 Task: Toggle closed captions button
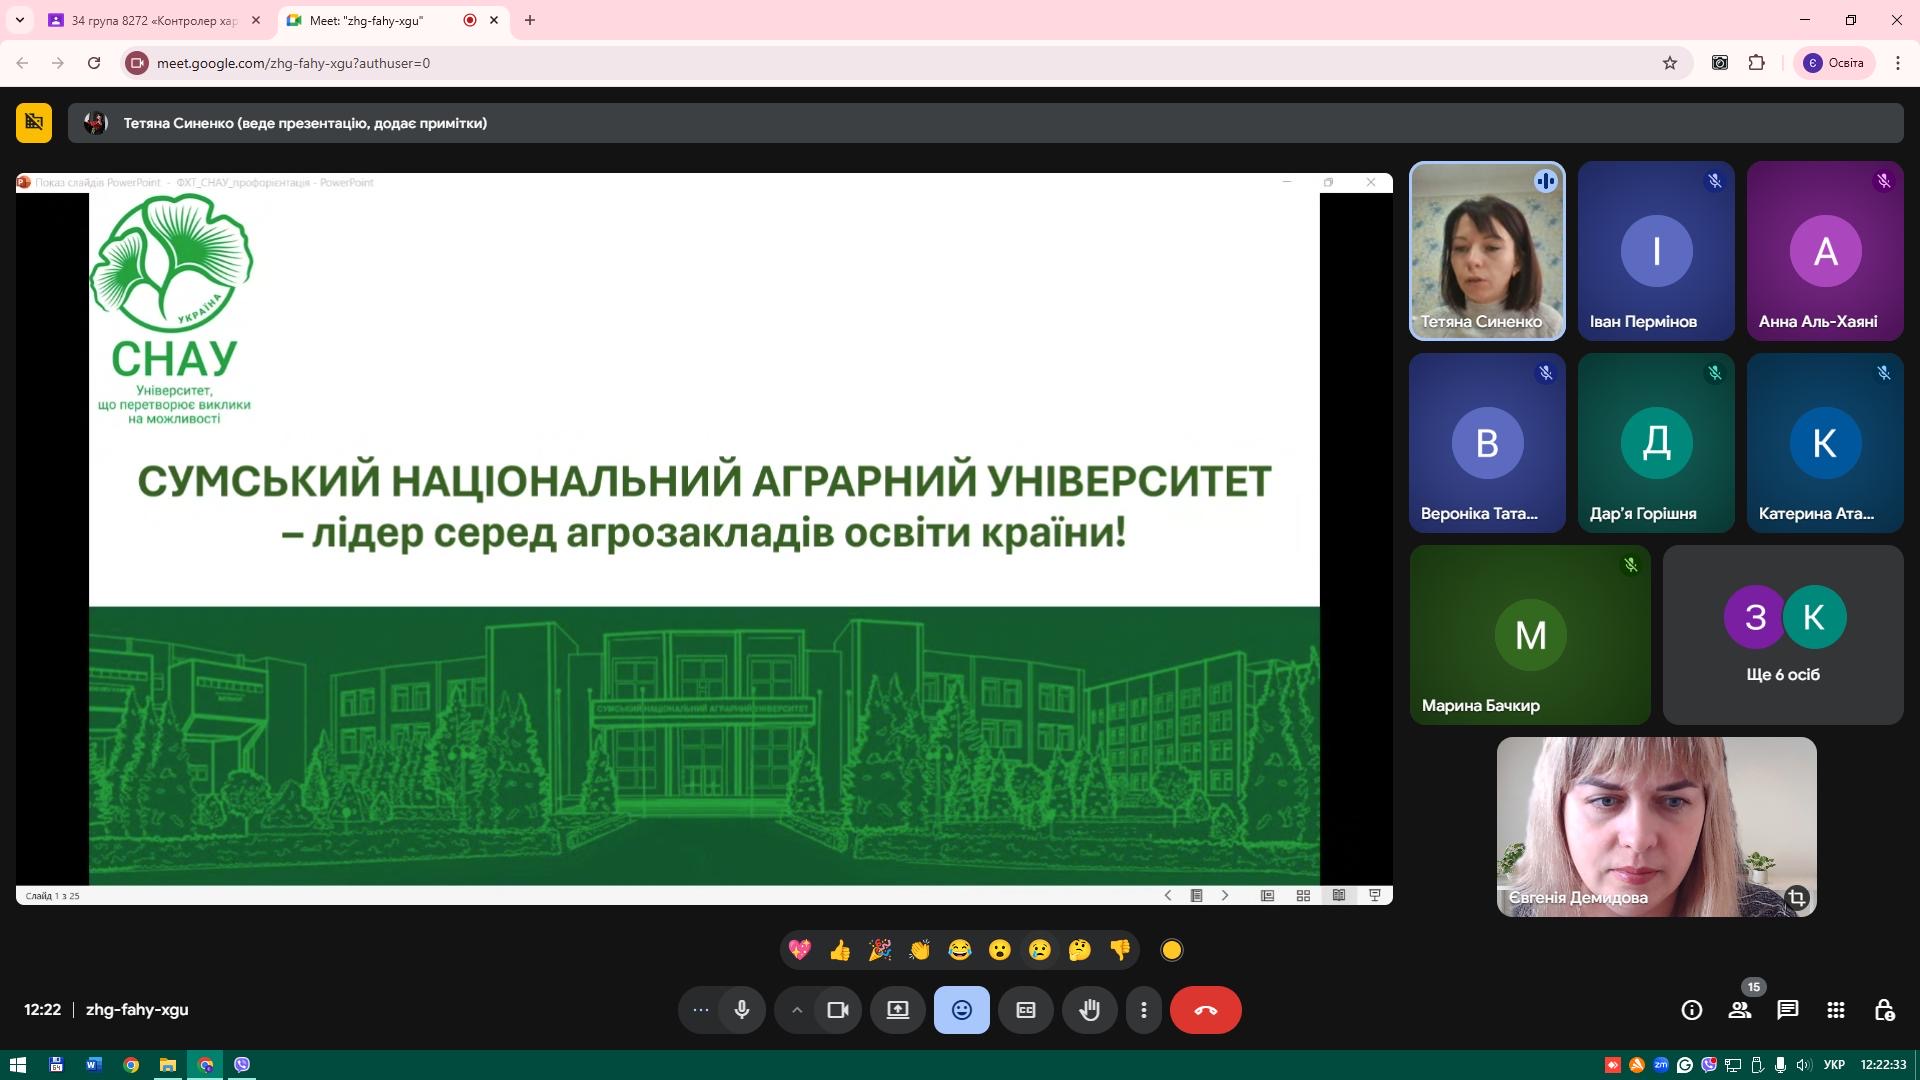click(1025, 1010)
